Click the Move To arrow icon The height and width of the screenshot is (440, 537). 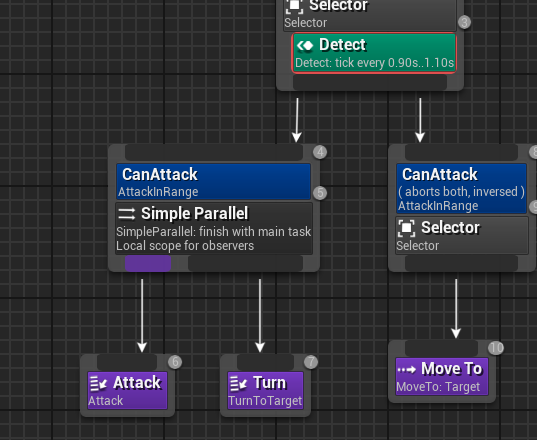pos(407,369)
